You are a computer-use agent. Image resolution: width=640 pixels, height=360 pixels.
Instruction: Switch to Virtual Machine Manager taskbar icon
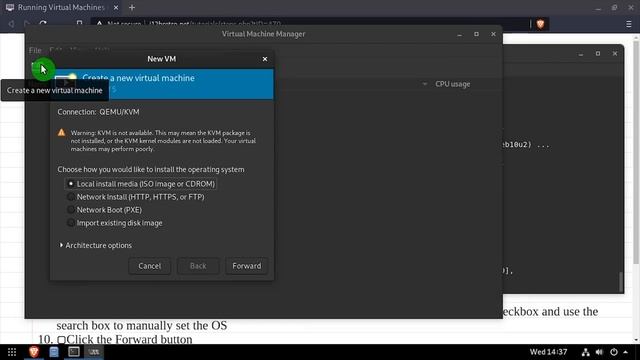pyautogui.click(x=94, y=352)
